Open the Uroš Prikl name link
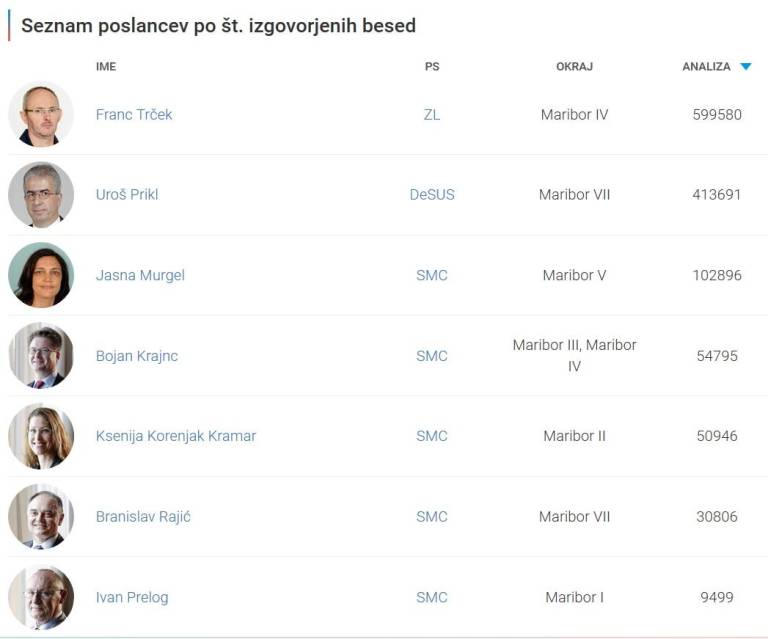Image resolution: width=768 pixels, height=639 pixels. 127,195
